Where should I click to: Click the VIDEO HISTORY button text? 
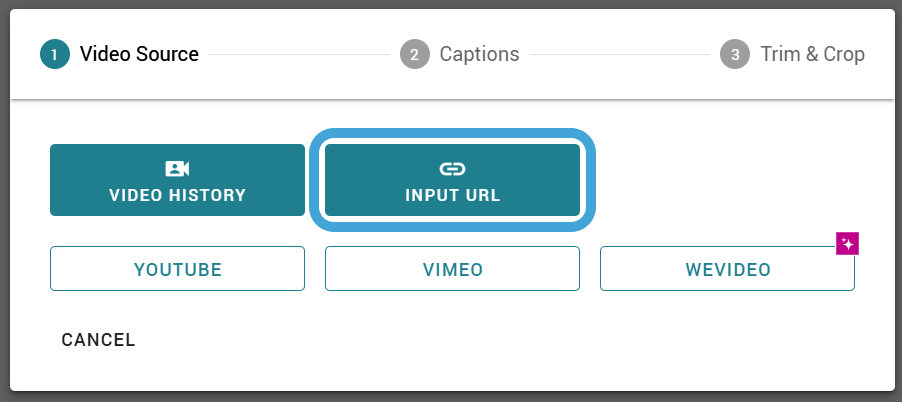coord(177,195)
